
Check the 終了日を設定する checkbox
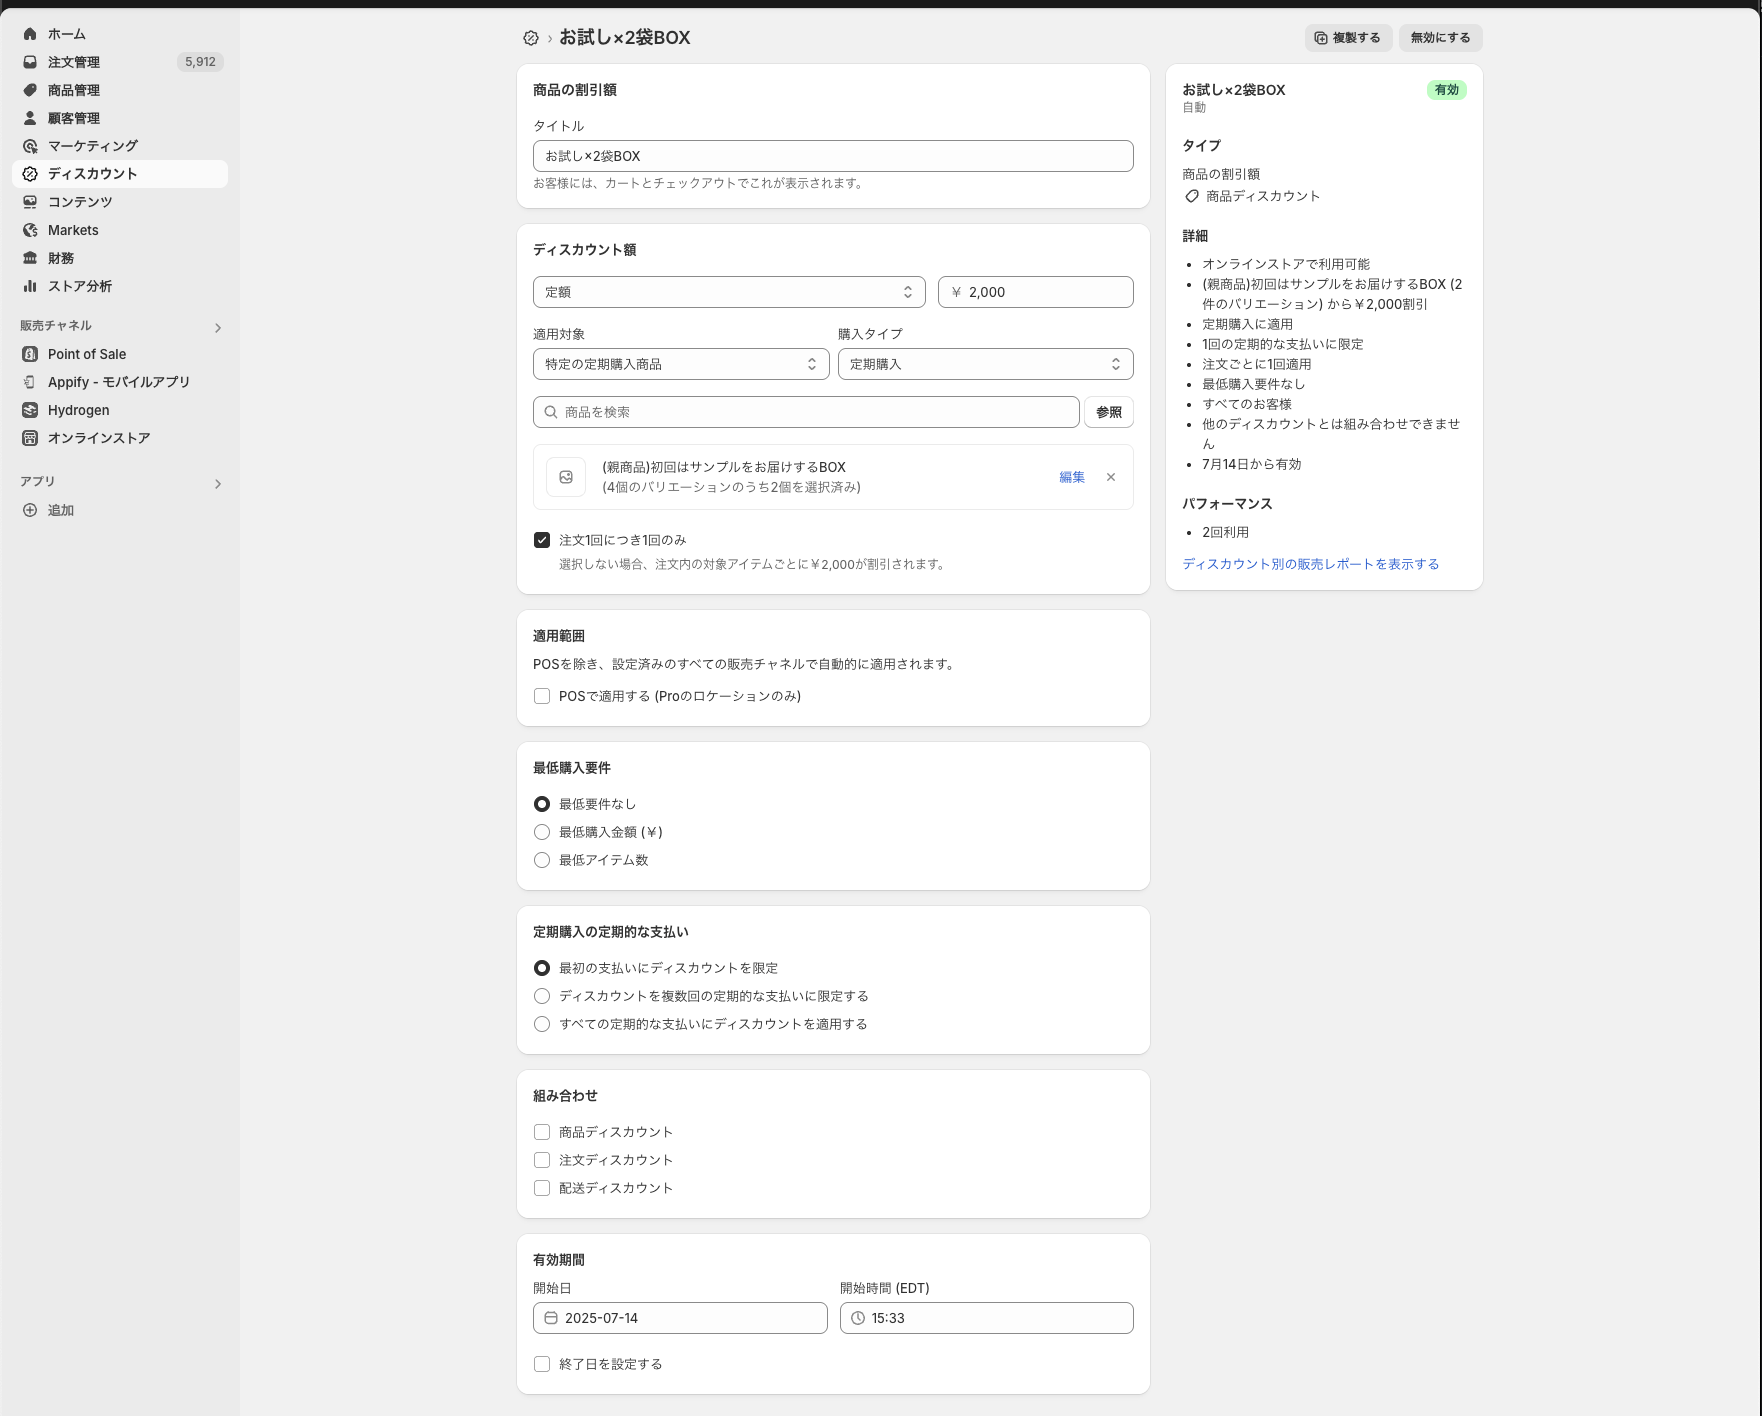[x=542, y=1364]
